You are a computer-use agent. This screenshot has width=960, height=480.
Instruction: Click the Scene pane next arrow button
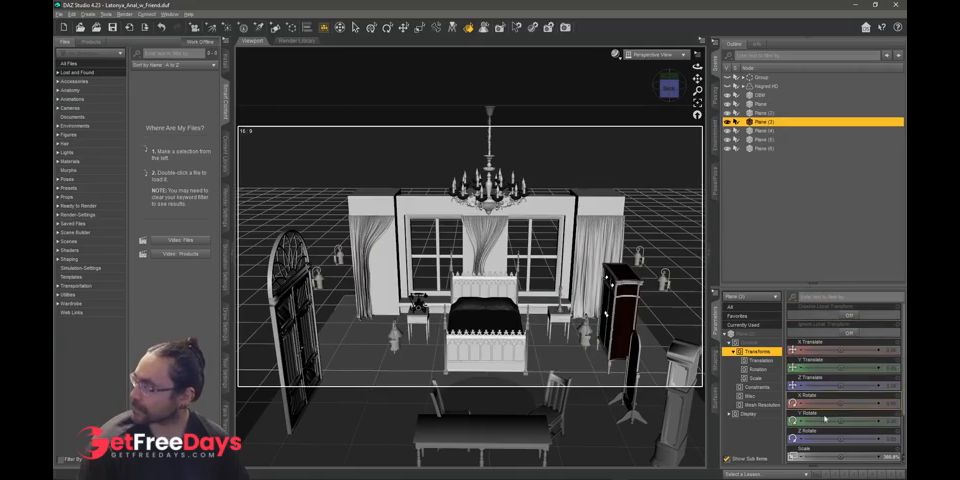click(x=898, y=55)
